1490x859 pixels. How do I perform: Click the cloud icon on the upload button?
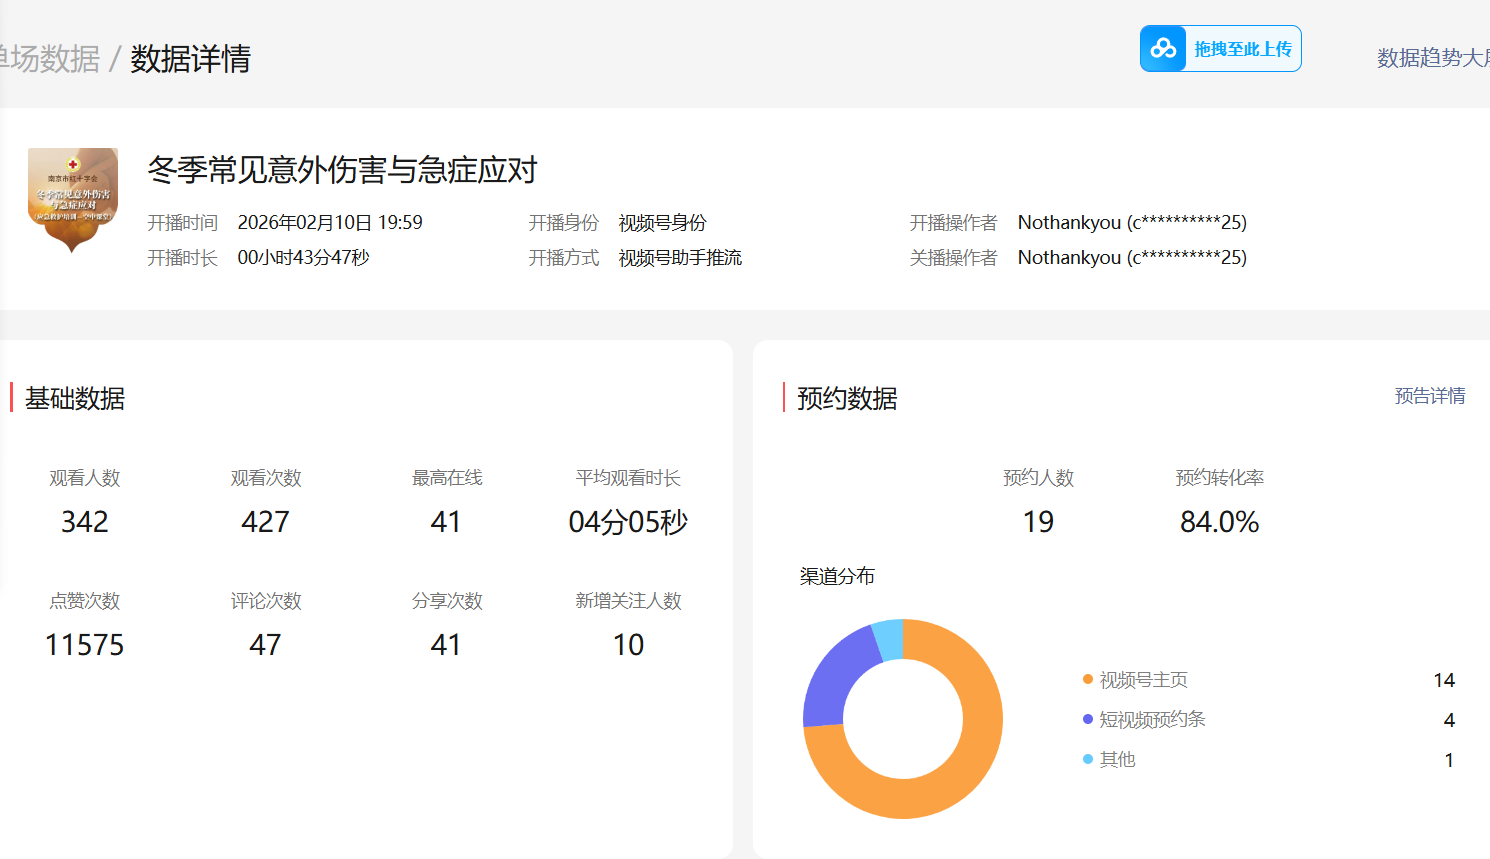coord(1163,48)
